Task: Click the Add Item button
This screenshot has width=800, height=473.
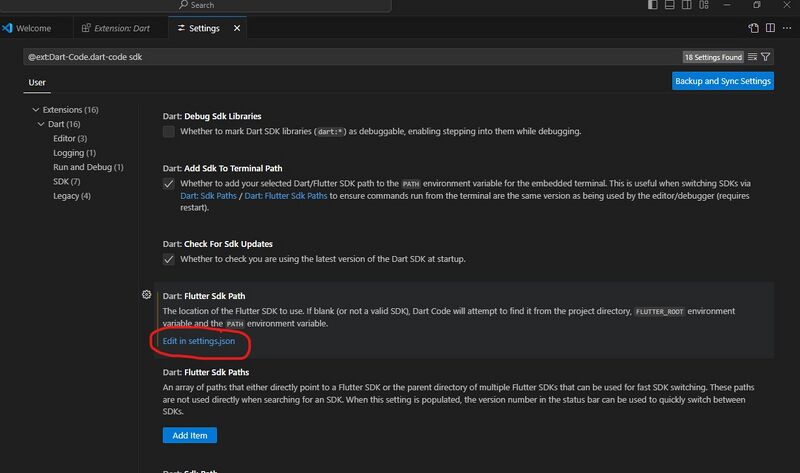Action: point(190,435)
